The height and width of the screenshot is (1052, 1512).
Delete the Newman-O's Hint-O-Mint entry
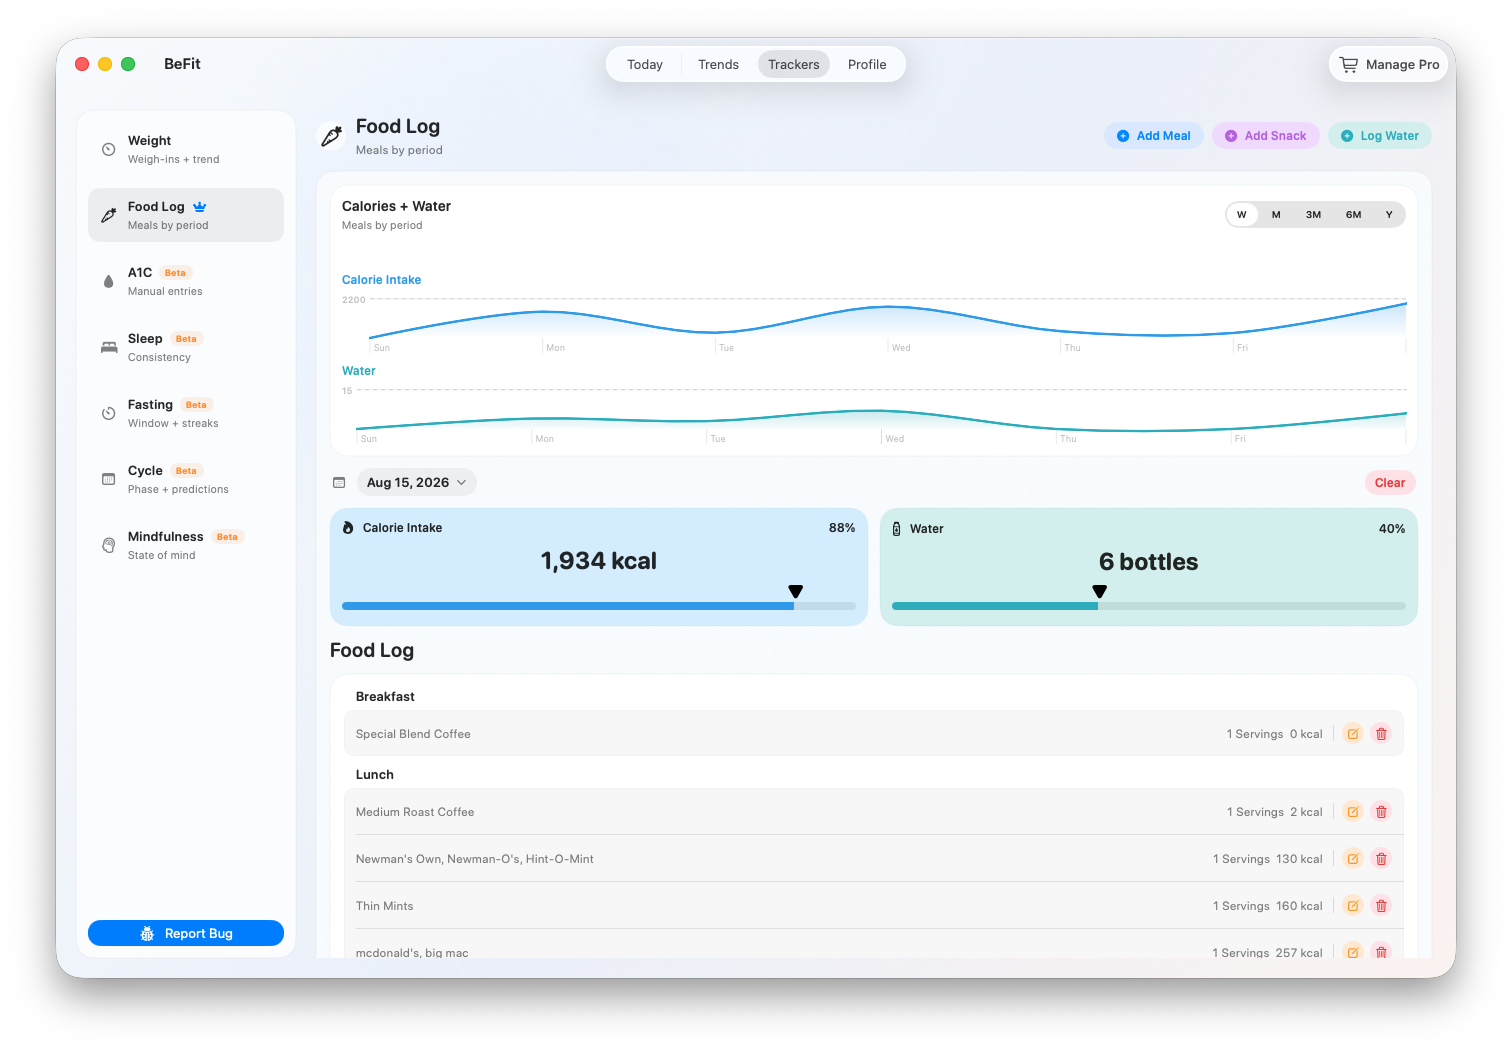pyautogui.click(x=1381, y=859)
